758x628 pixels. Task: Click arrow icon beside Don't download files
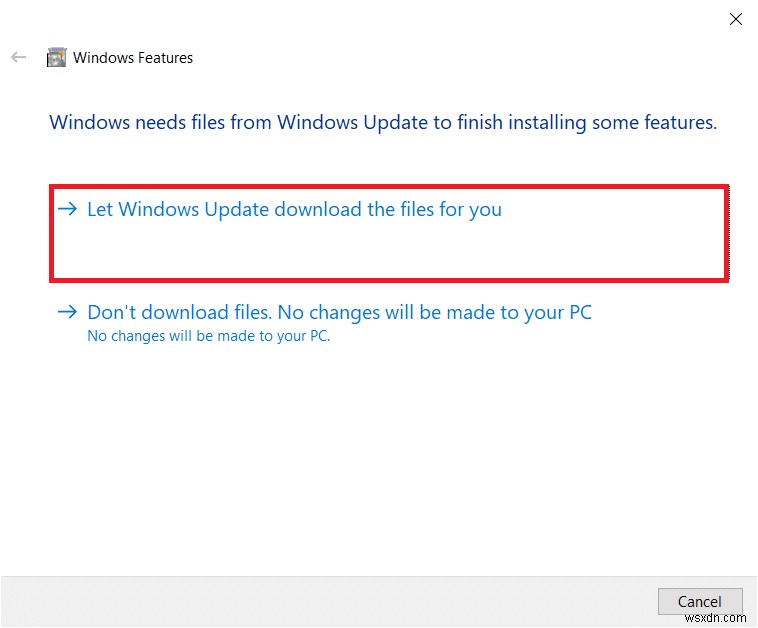(x=67, y=312)
